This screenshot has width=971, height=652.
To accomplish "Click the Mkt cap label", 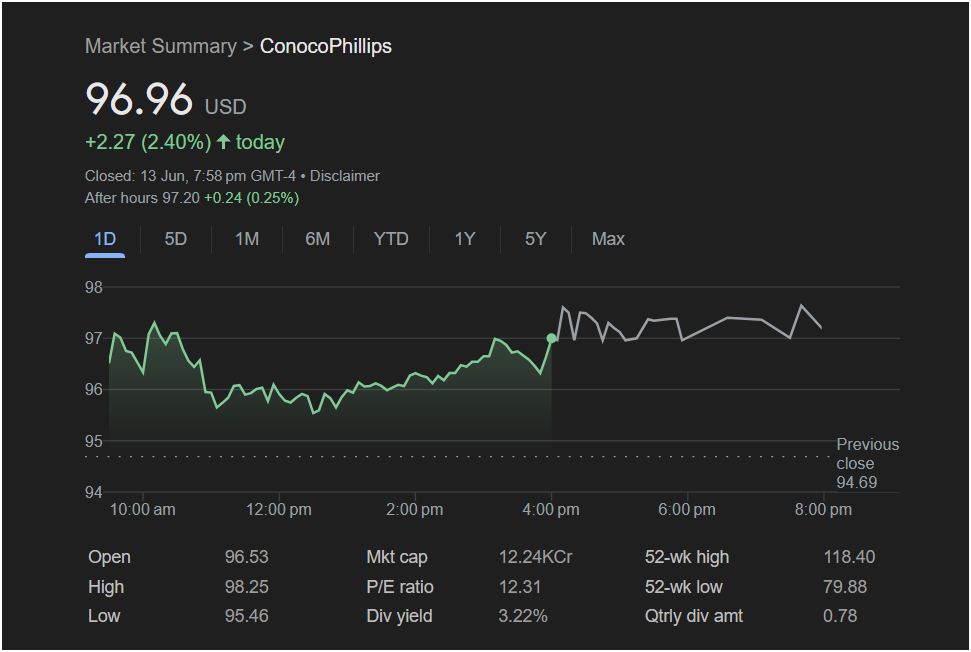I will click(397, 557).
